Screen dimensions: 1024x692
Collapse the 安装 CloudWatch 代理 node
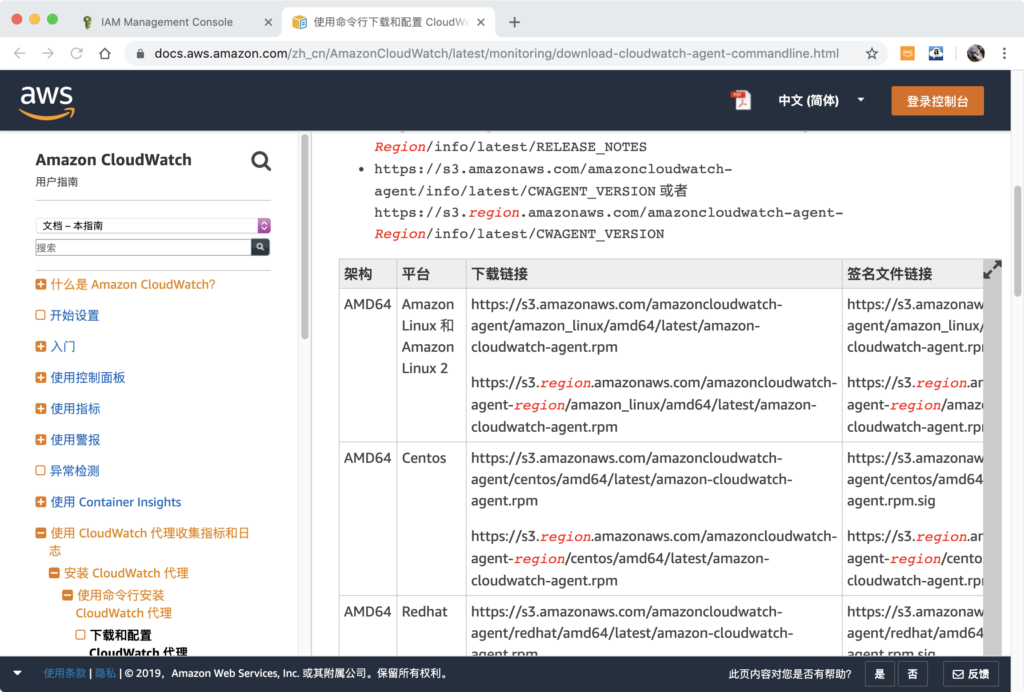(x=54, y=573)
